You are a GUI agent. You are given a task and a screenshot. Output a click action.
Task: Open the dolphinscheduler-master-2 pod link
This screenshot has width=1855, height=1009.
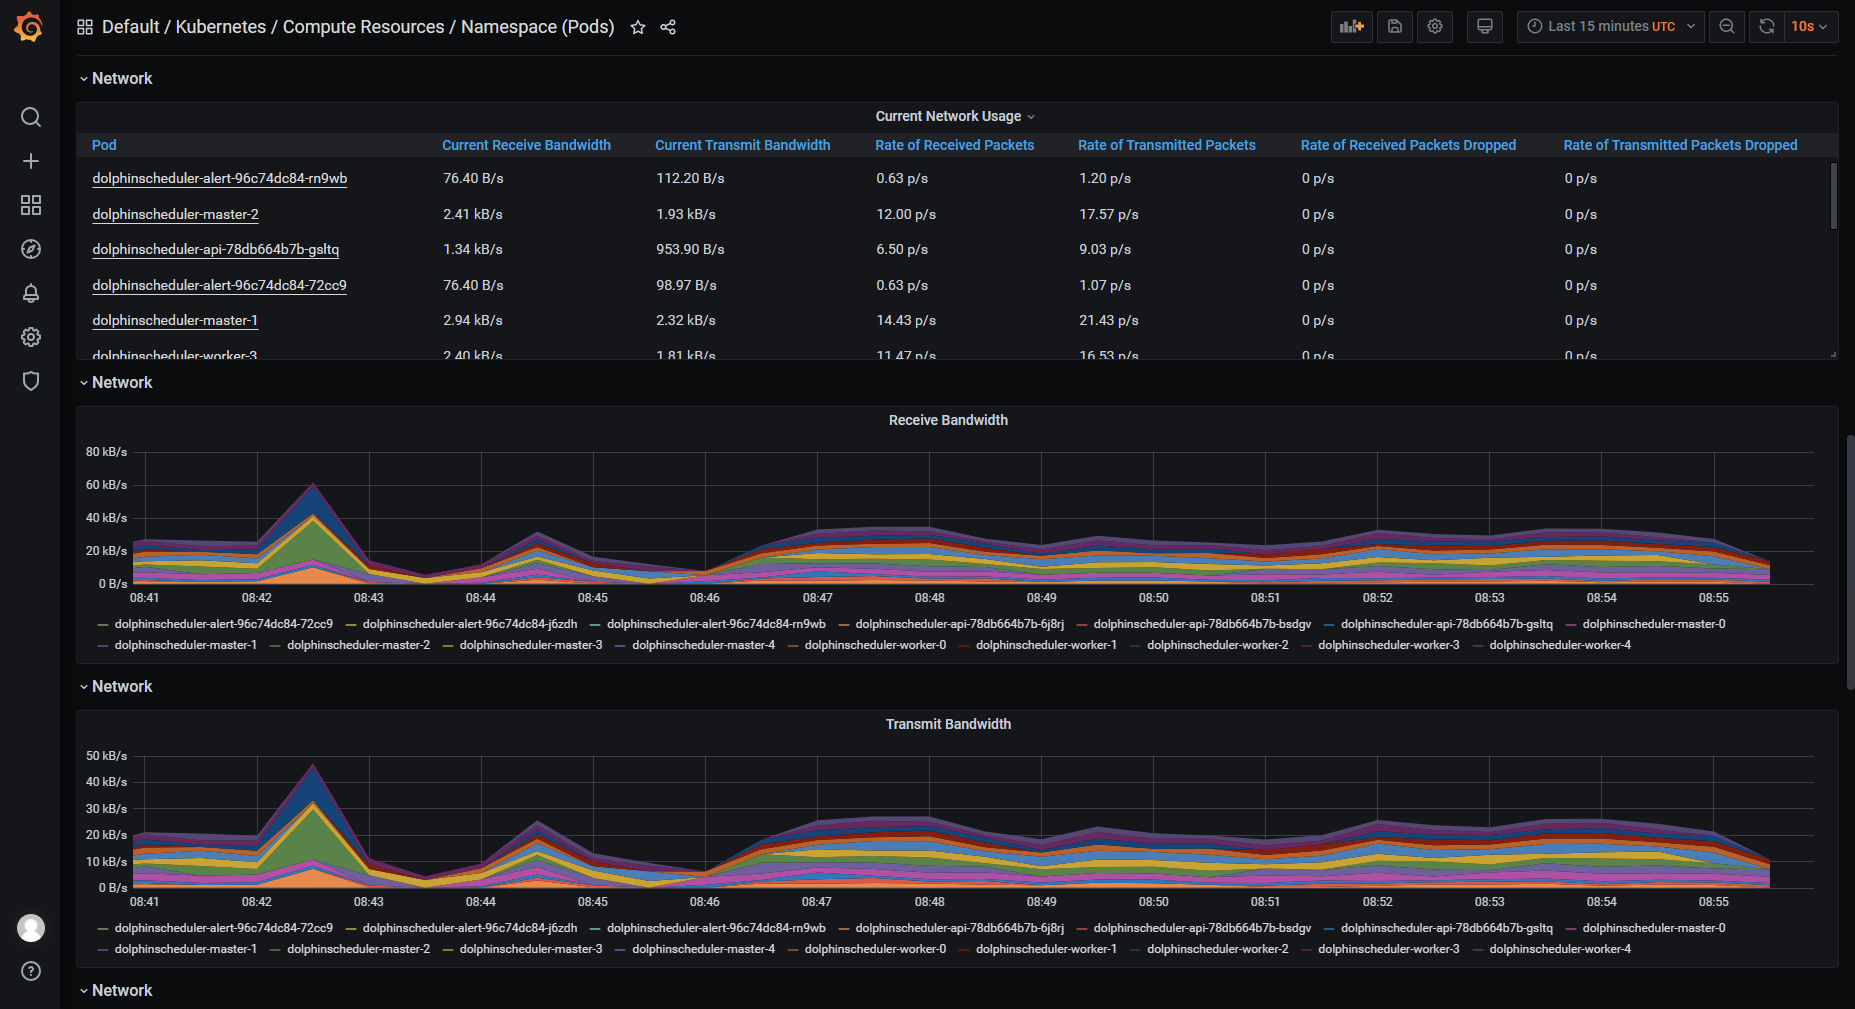175,214
